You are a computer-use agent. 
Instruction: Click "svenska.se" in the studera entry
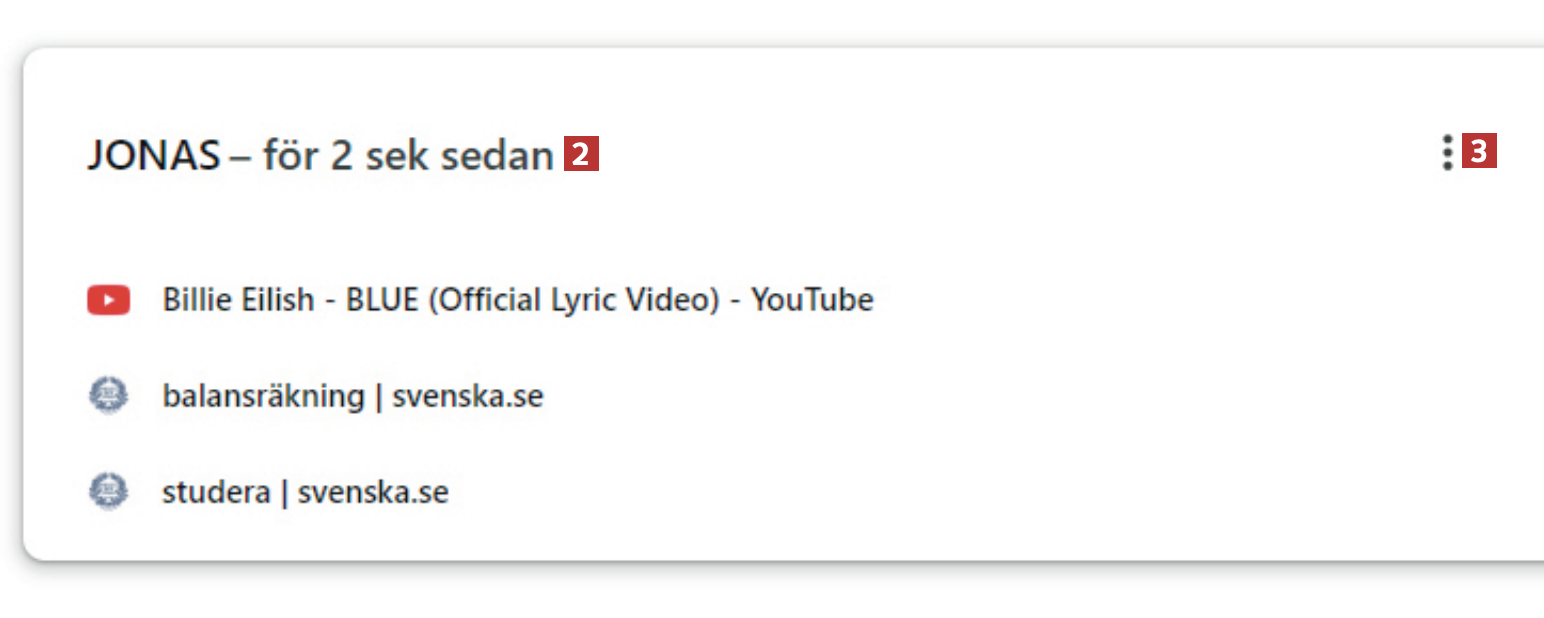click(373, 493)
